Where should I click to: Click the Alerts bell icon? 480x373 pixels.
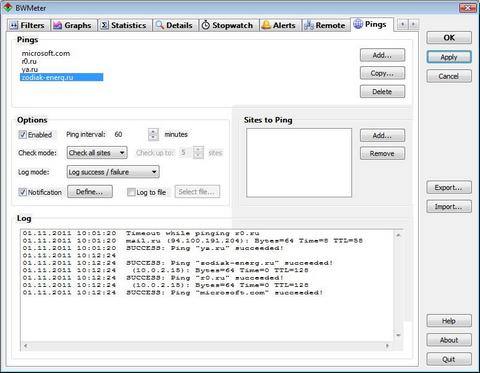[266, 25]
